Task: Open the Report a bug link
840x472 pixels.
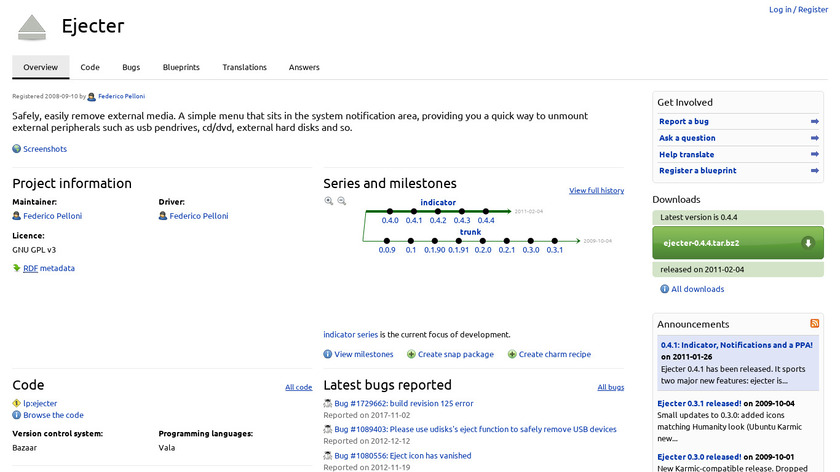Action: point(684,122)
